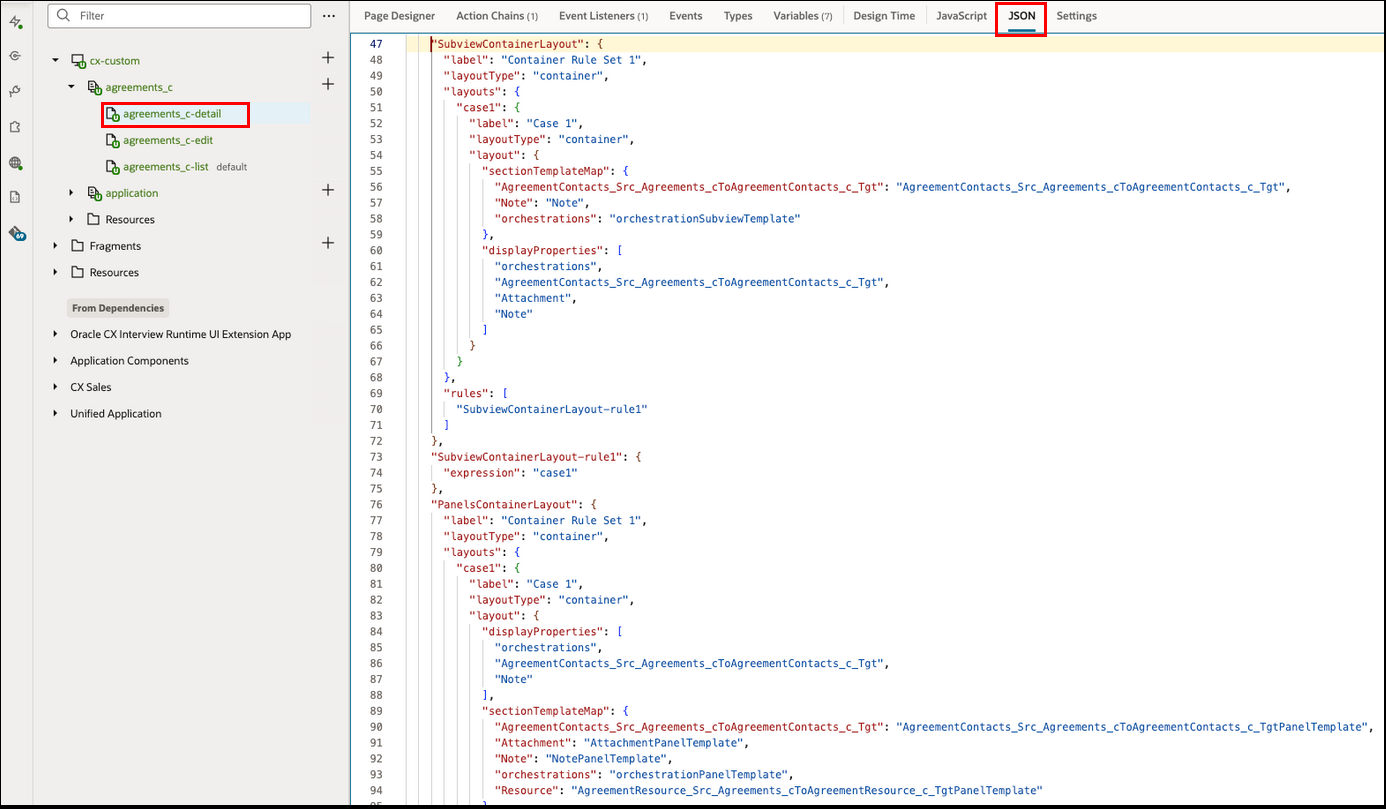Image resolution: width=1386 pixels, height=809 pixels.
Task: Open the Settings tab
Action: click(x=1077, y=16)
